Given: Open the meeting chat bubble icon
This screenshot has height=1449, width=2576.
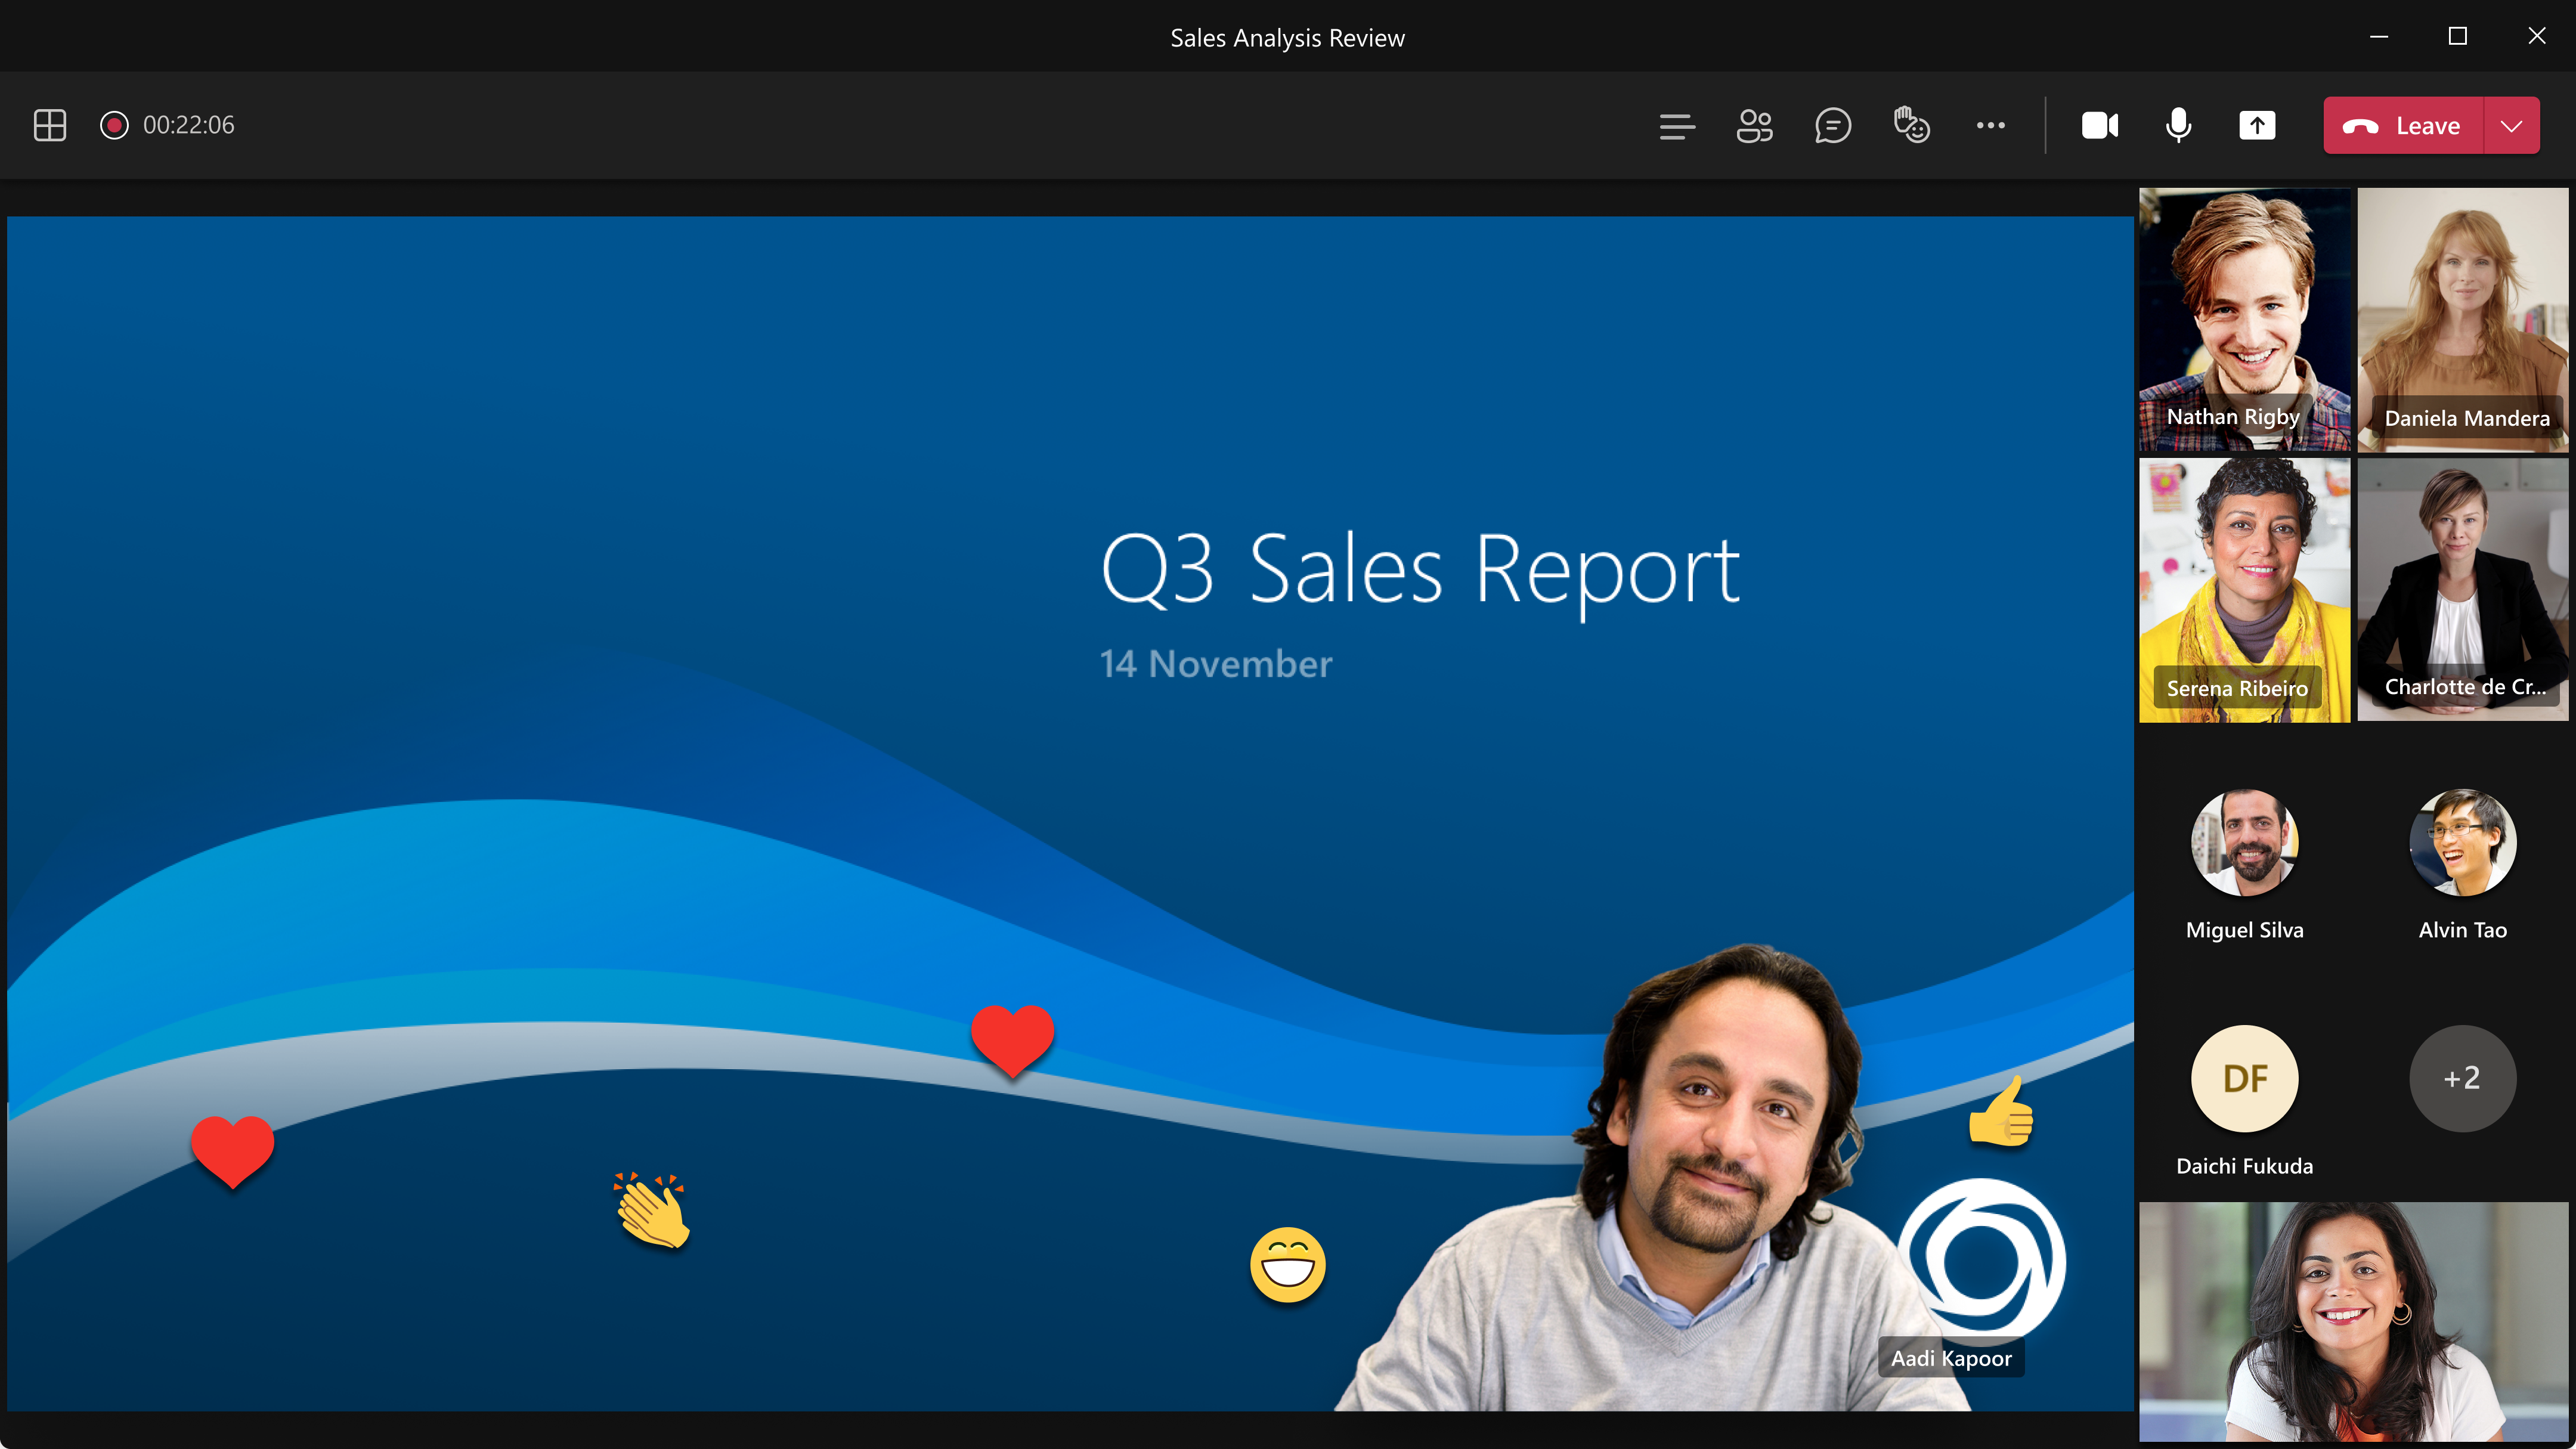Looking at the screenshot, I should pyautogui.click(x=1833, y=125).
